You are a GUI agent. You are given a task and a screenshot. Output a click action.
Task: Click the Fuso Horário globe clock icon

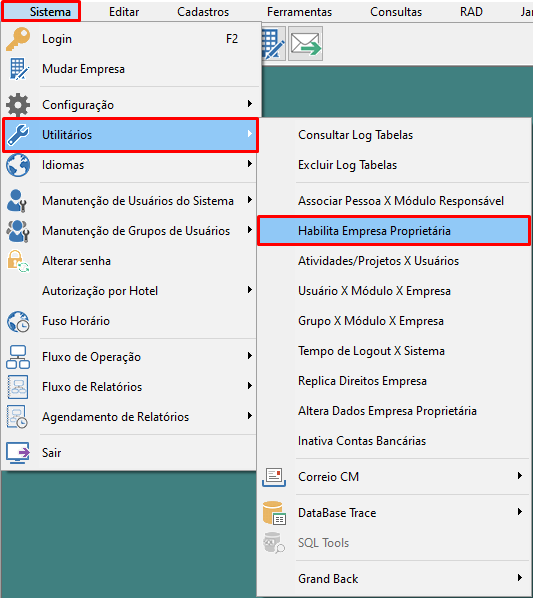click(x=18, y=321)
